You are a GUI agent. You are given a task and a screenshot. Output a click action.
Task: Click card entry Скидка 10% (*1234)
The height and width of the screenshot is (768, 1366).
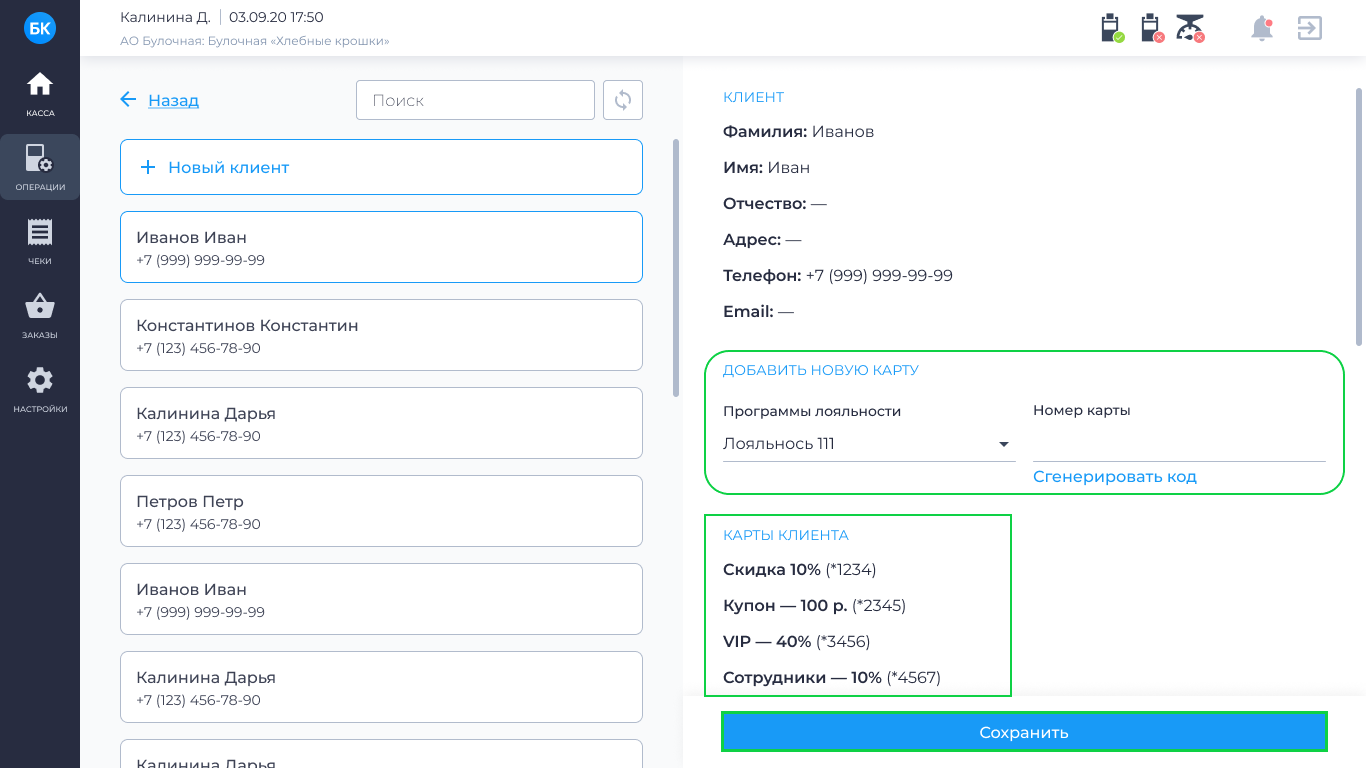799,569
